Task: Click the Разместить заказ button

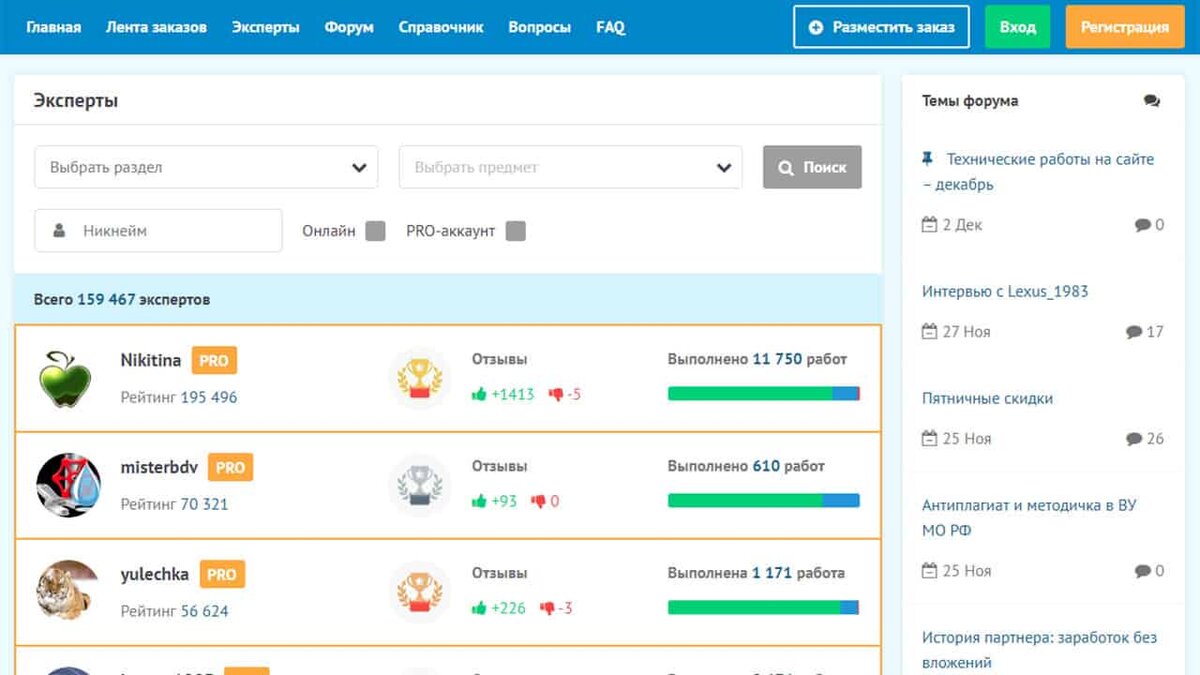Action: coord(881,27)
